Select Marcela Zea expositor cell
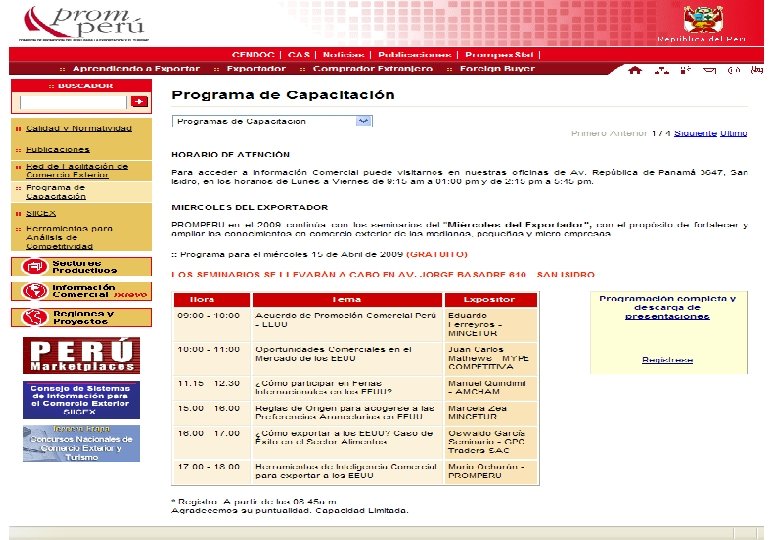 (490, 412)
